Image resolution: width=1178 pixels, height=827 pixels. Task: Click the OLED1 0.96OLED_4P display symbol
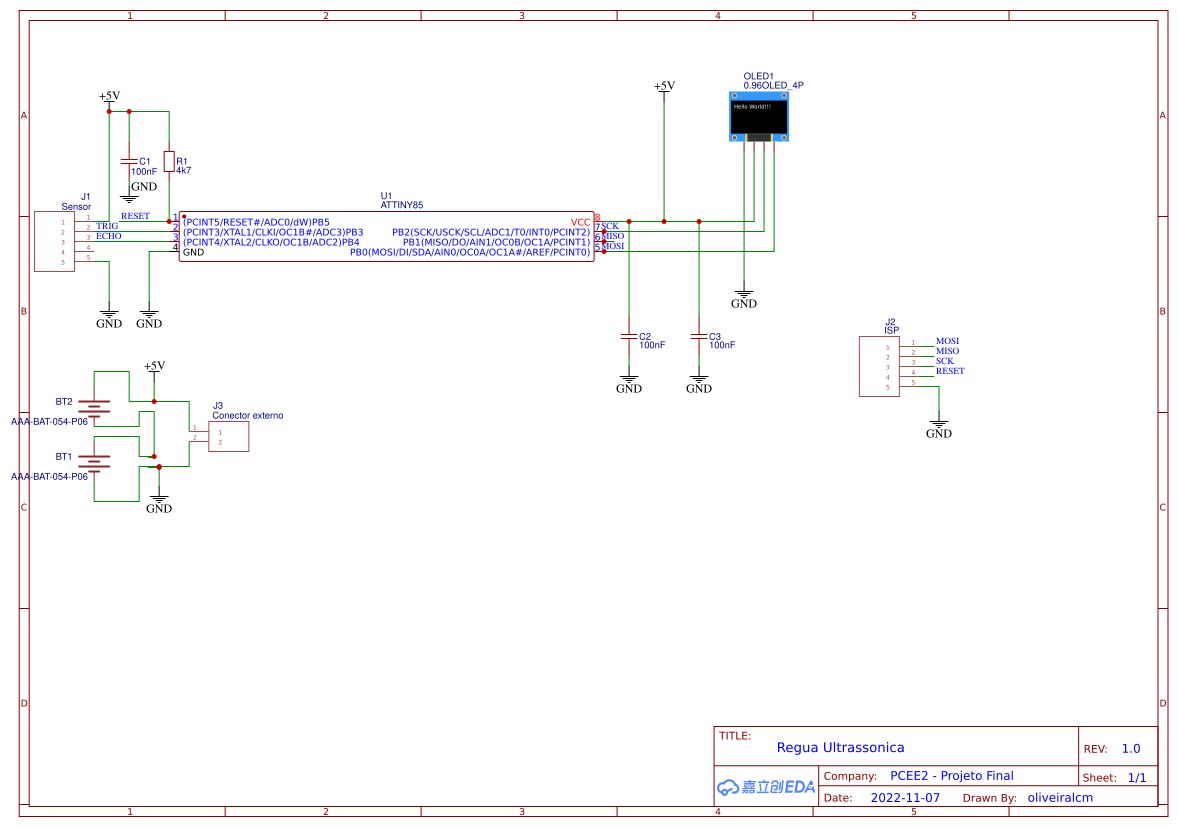click(758, 114)
